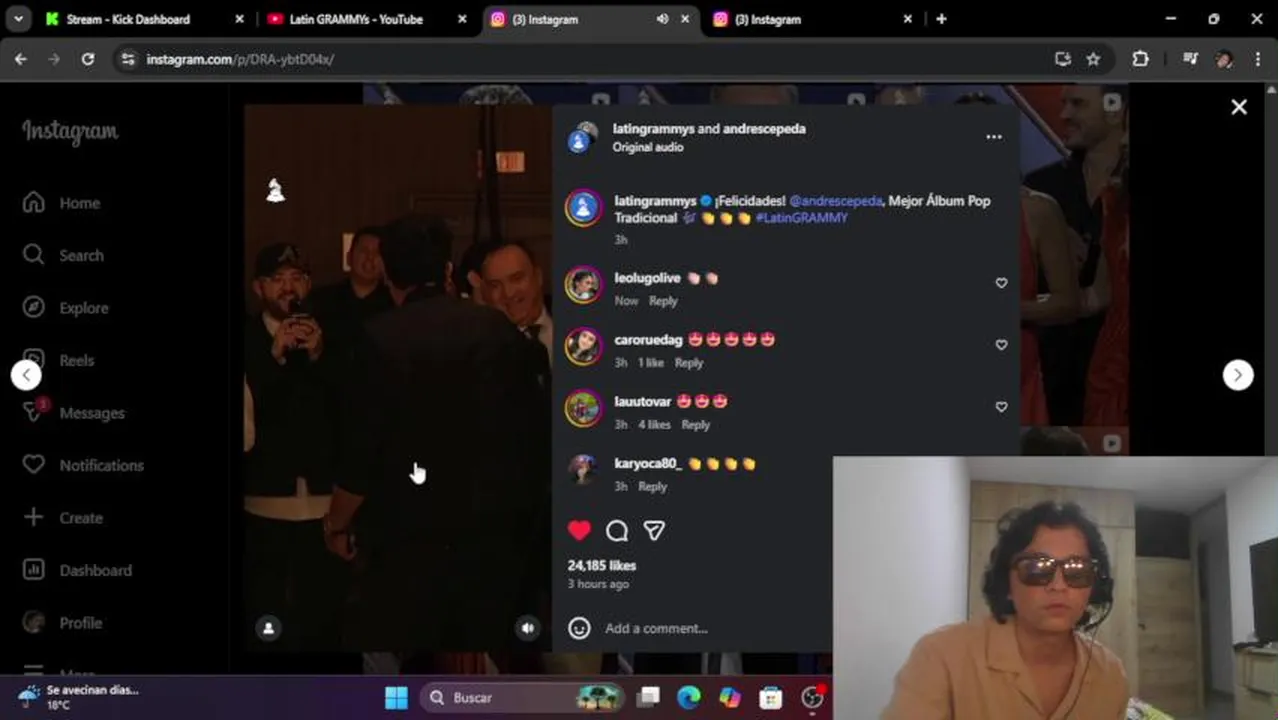Image resolution: width=1278 pixels, height=720 pixels.
Task: Open the #LatinGRAMMY hashtag
Action: click(x=802, y=218)
